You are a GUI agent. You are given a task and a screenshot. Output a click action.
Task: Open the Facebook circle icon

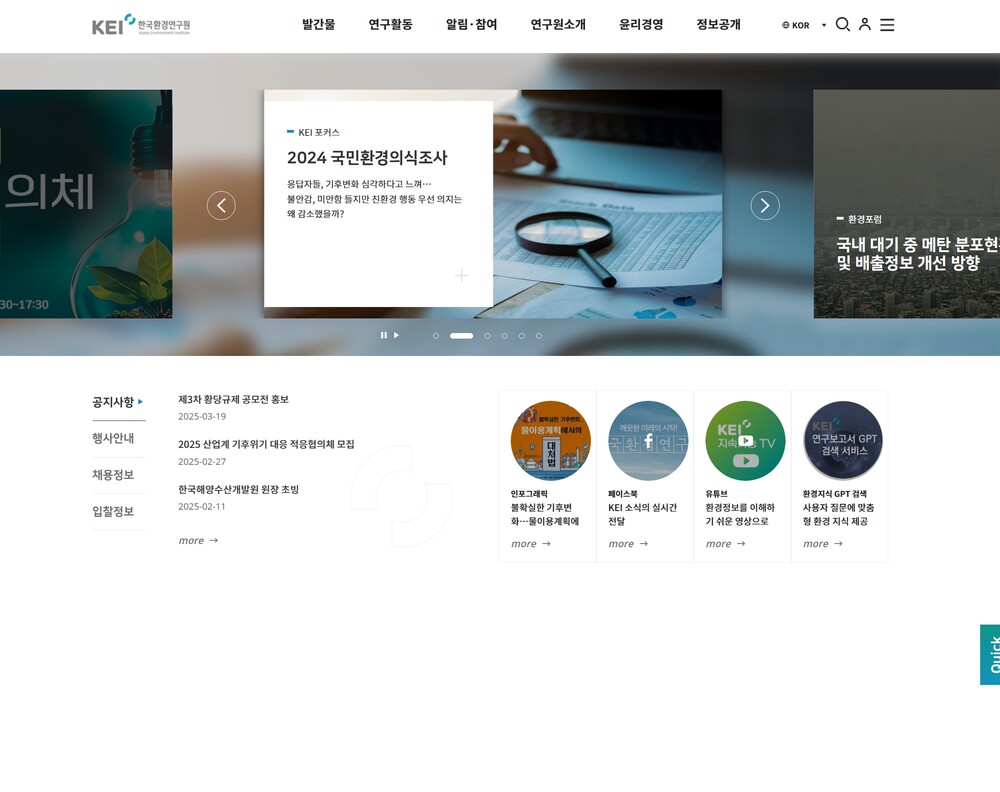click(x=648, y=441)
